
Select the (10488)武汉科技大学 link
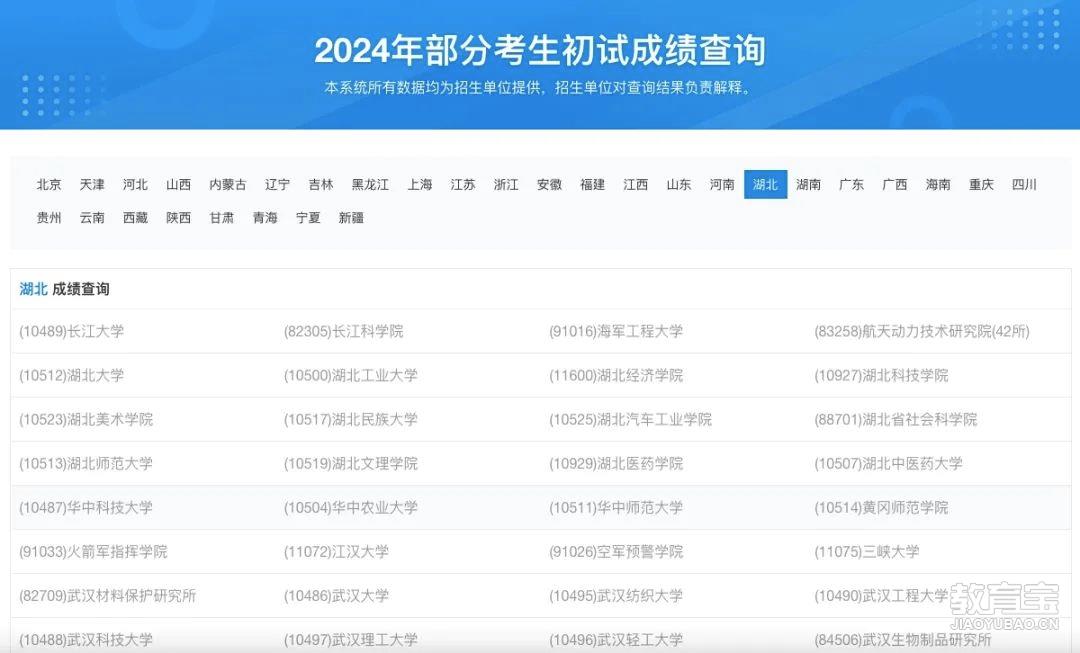pos(86,640)
